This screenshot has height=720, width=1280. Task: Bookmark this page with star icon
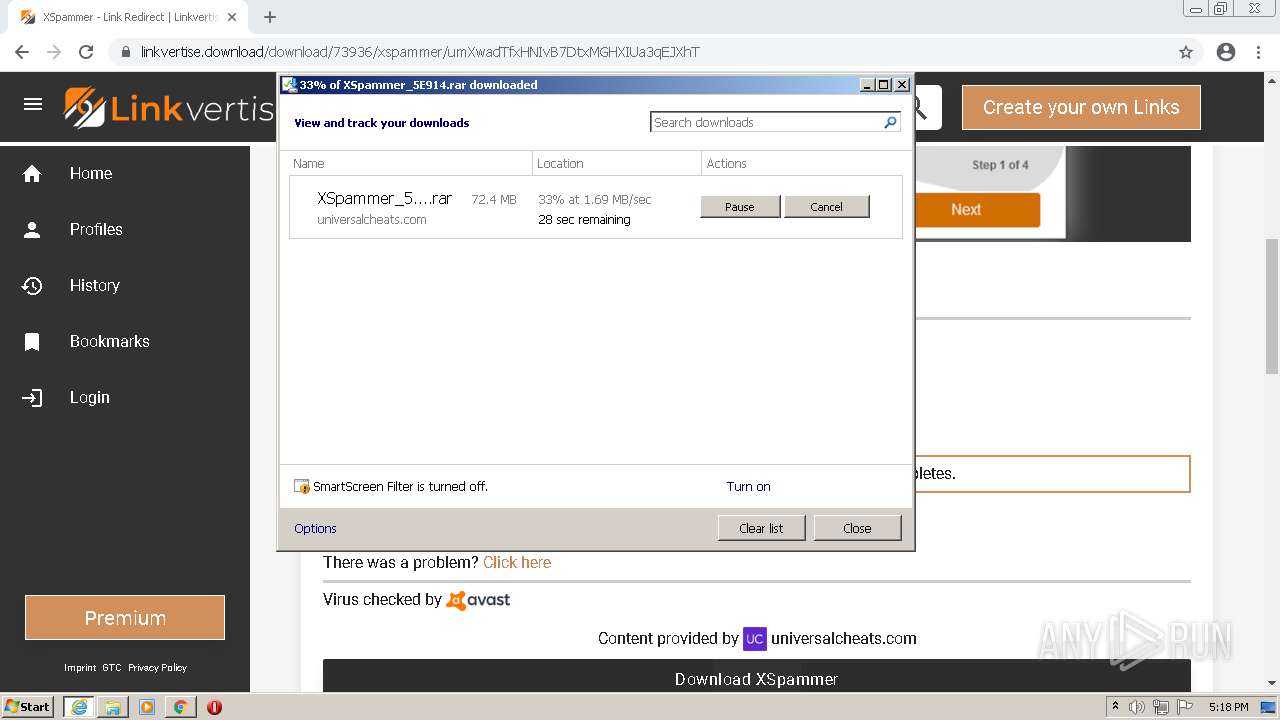click(x=1186, y=52)
